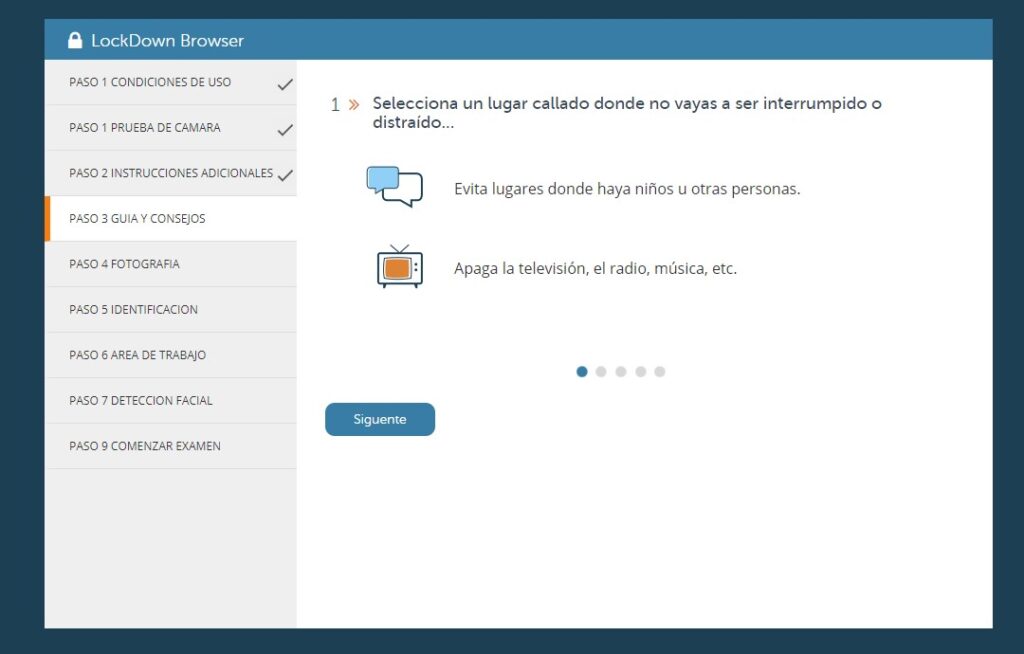Go to the third pagination dot

pos(621,372)
